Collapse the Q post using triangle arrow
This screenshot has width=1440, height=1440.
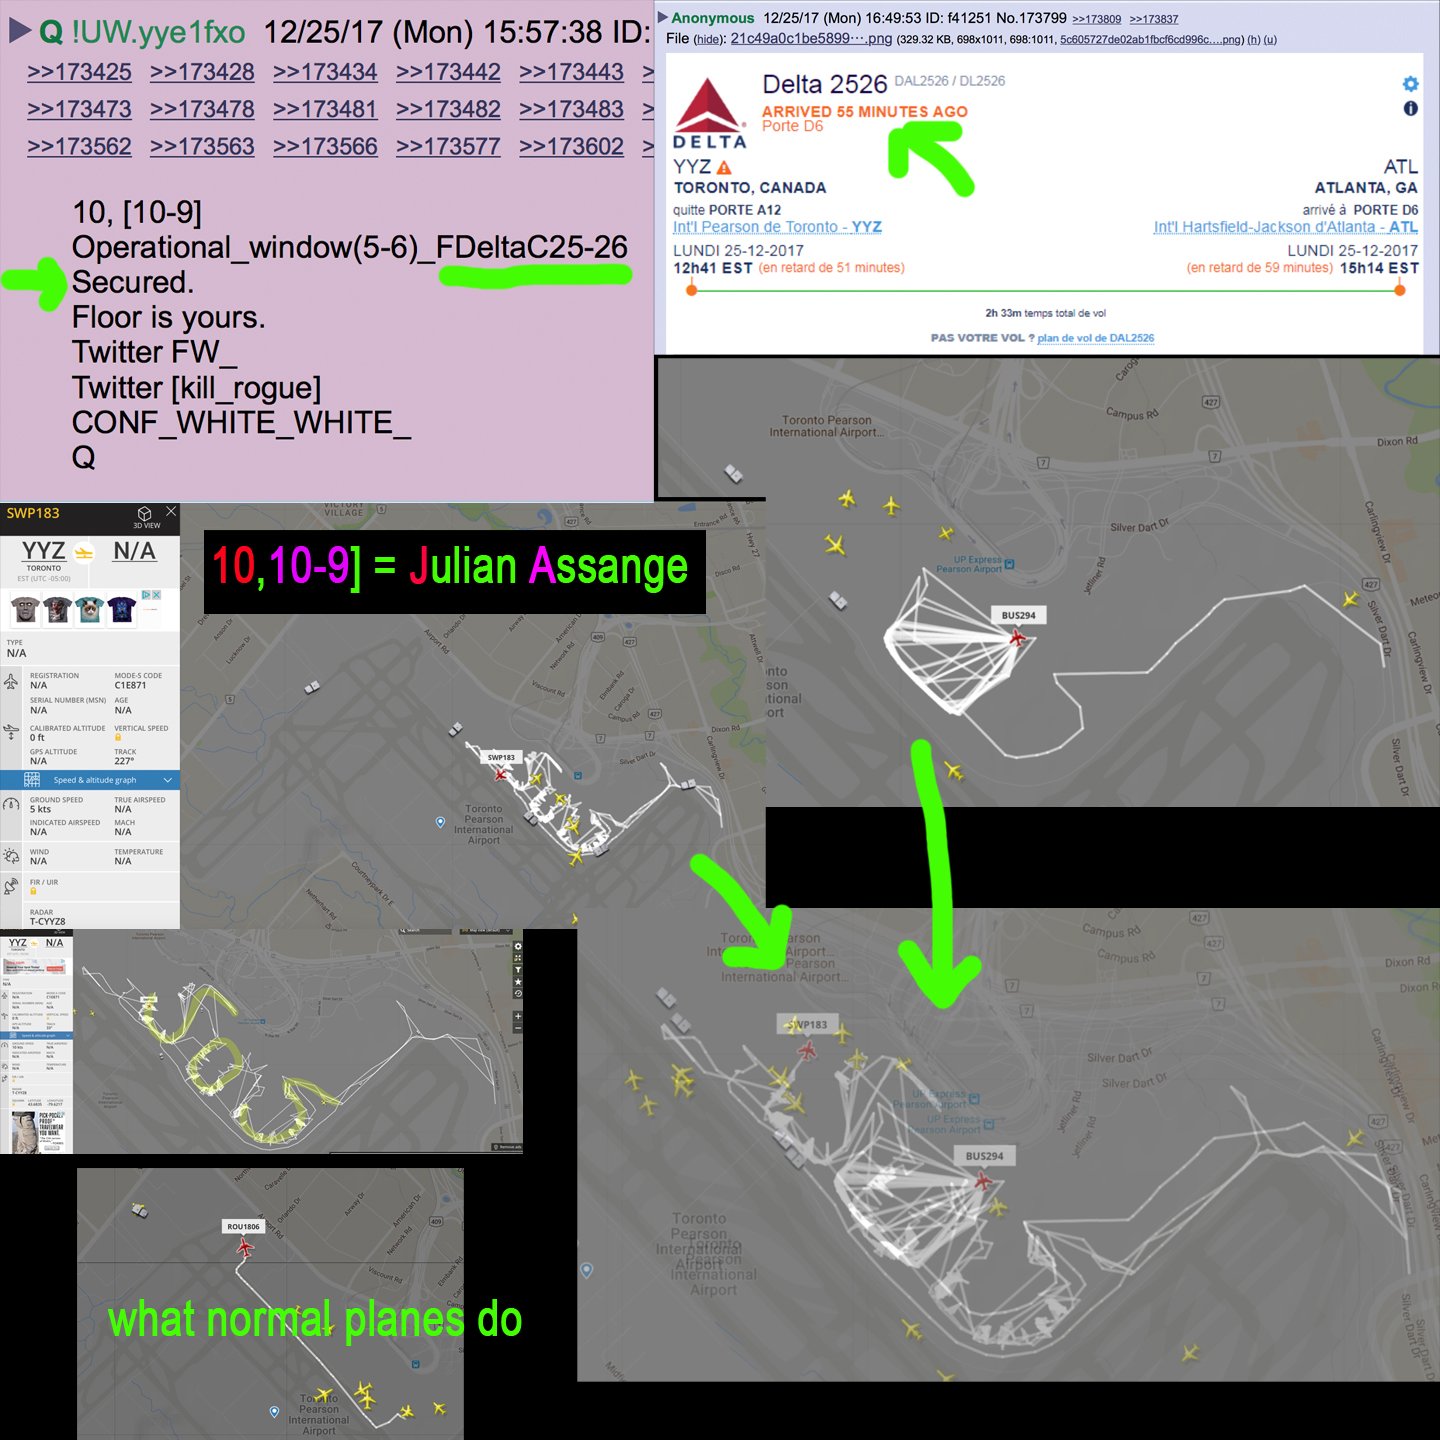[x=19, y=31]
